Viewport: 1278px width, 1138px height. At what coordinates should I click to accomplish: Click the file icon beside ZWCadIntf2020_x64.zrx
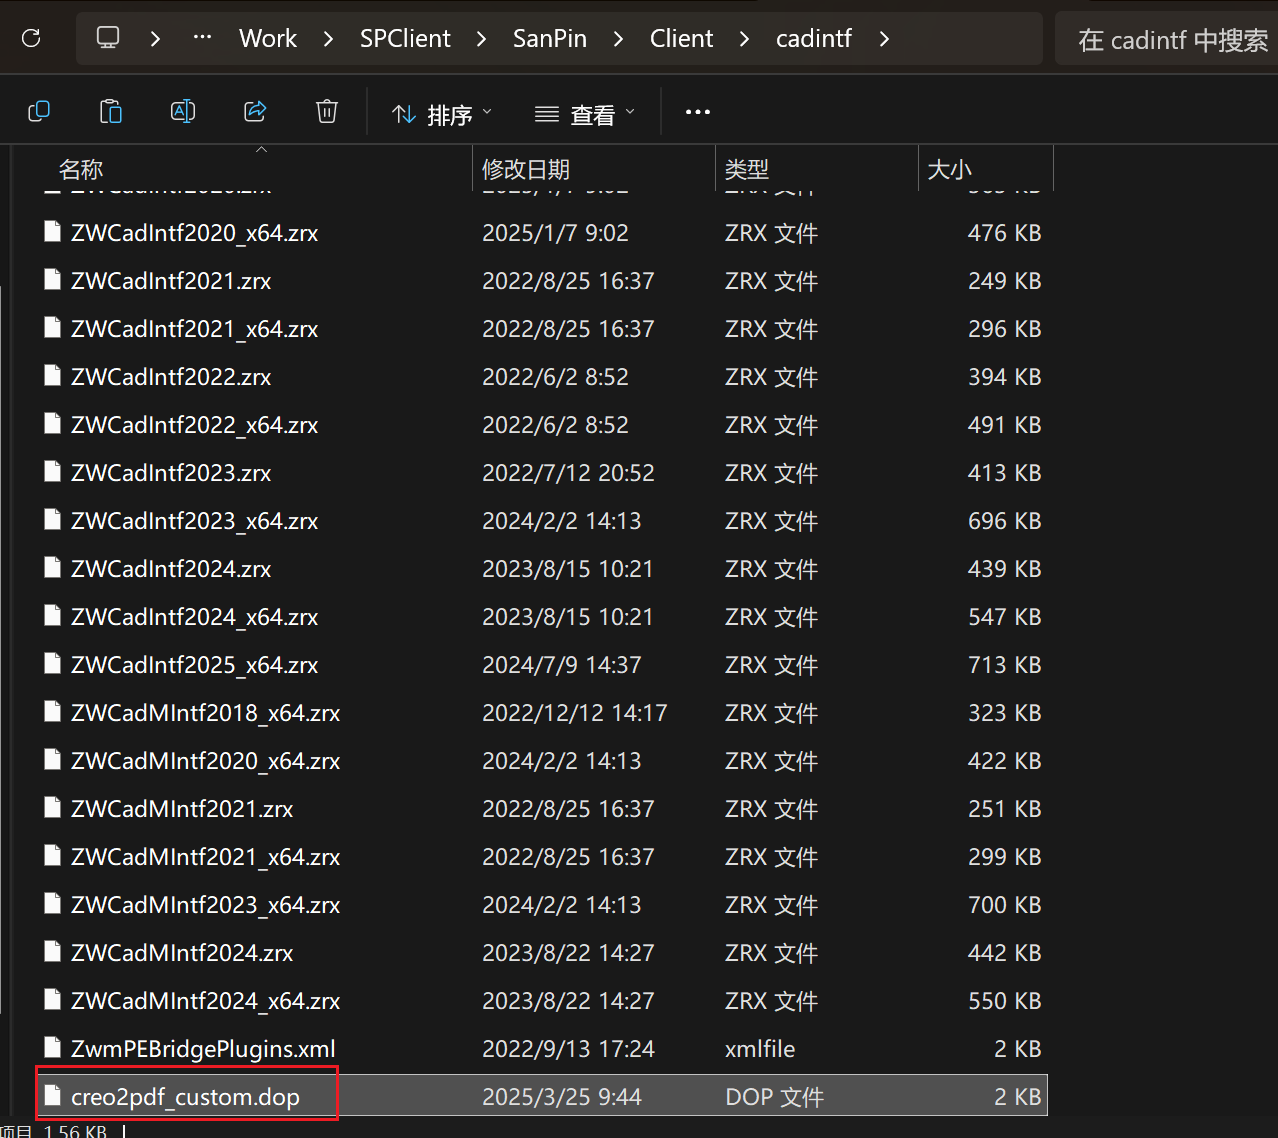[53, 232]
